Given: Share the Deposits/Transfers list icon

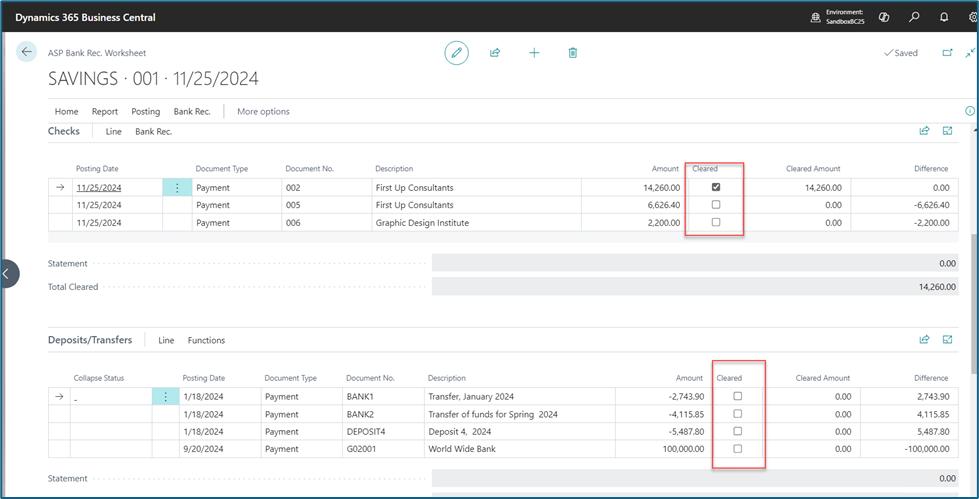Looking at the screenshot, I should tap(924, 340).
